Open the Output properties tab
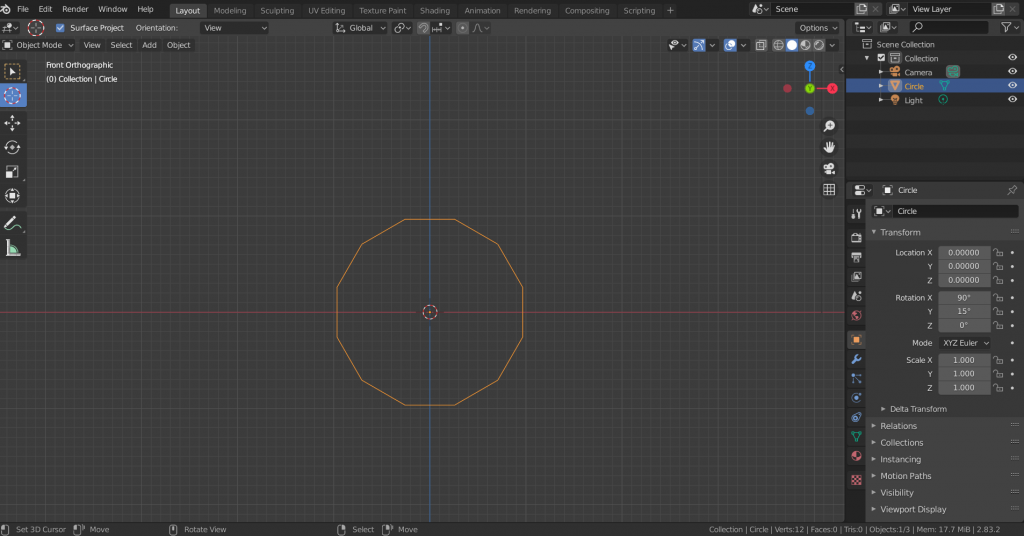1024x536 pixels. (856, 257)
